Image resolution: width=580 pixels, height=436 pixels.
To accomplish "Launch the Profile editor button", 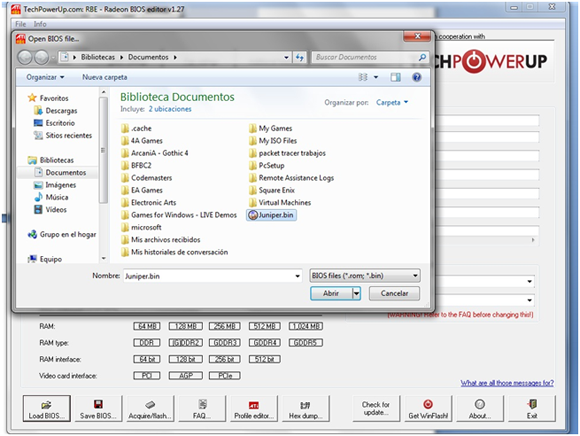I will tap(254, 408).
